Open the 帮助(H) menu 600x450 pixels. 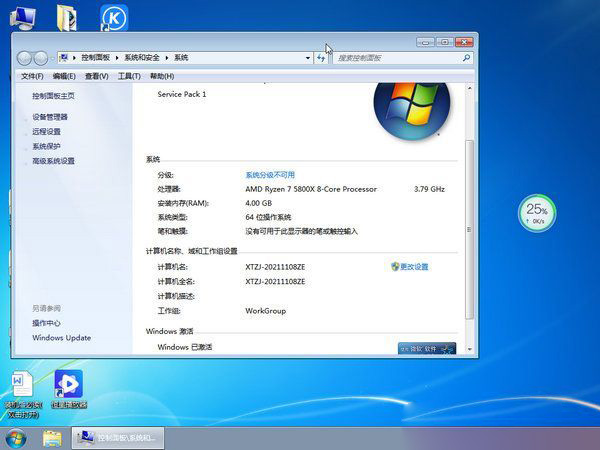[162, 76]
